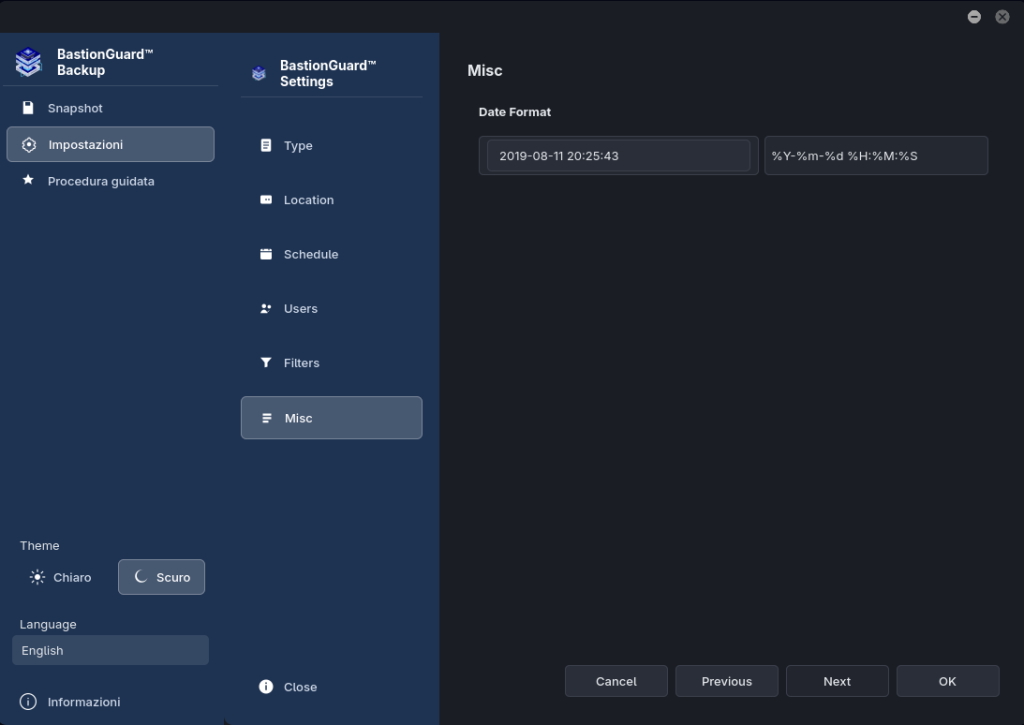Open the Filters settings tab
This screenshot has width=1024, height=725.
tap(332, 362)
